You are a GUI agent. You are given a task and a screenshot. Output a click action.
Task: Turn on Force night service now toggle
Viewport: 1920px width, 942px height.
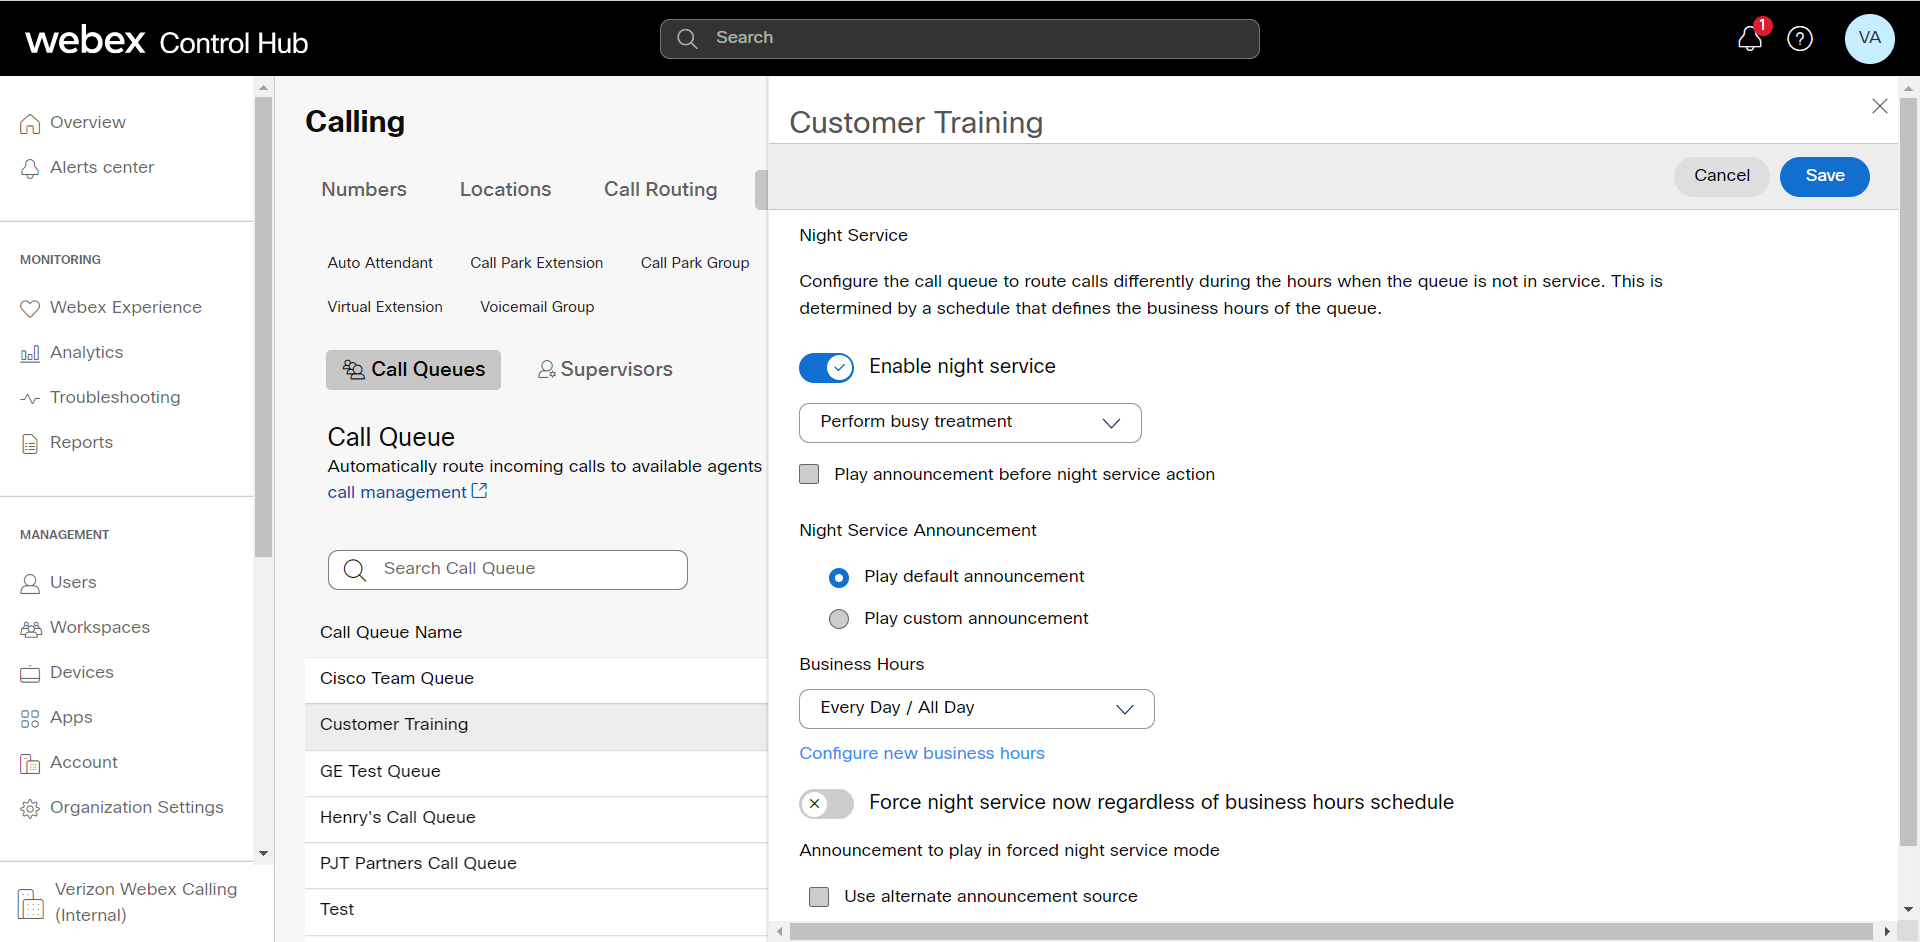coord(826,803)
